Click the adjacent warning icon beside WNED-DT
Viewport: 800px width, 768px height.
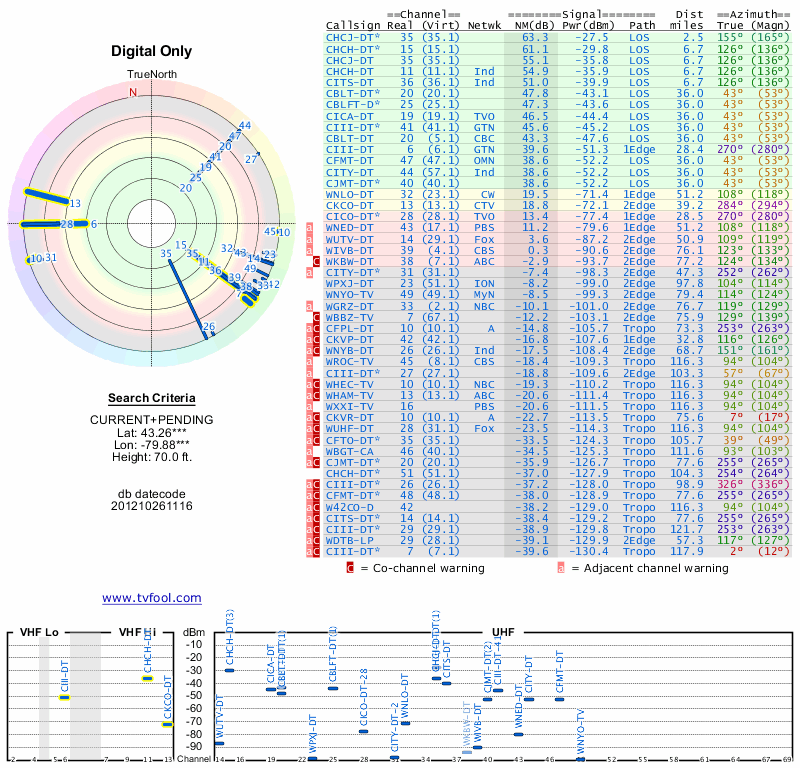coord(309,228)
